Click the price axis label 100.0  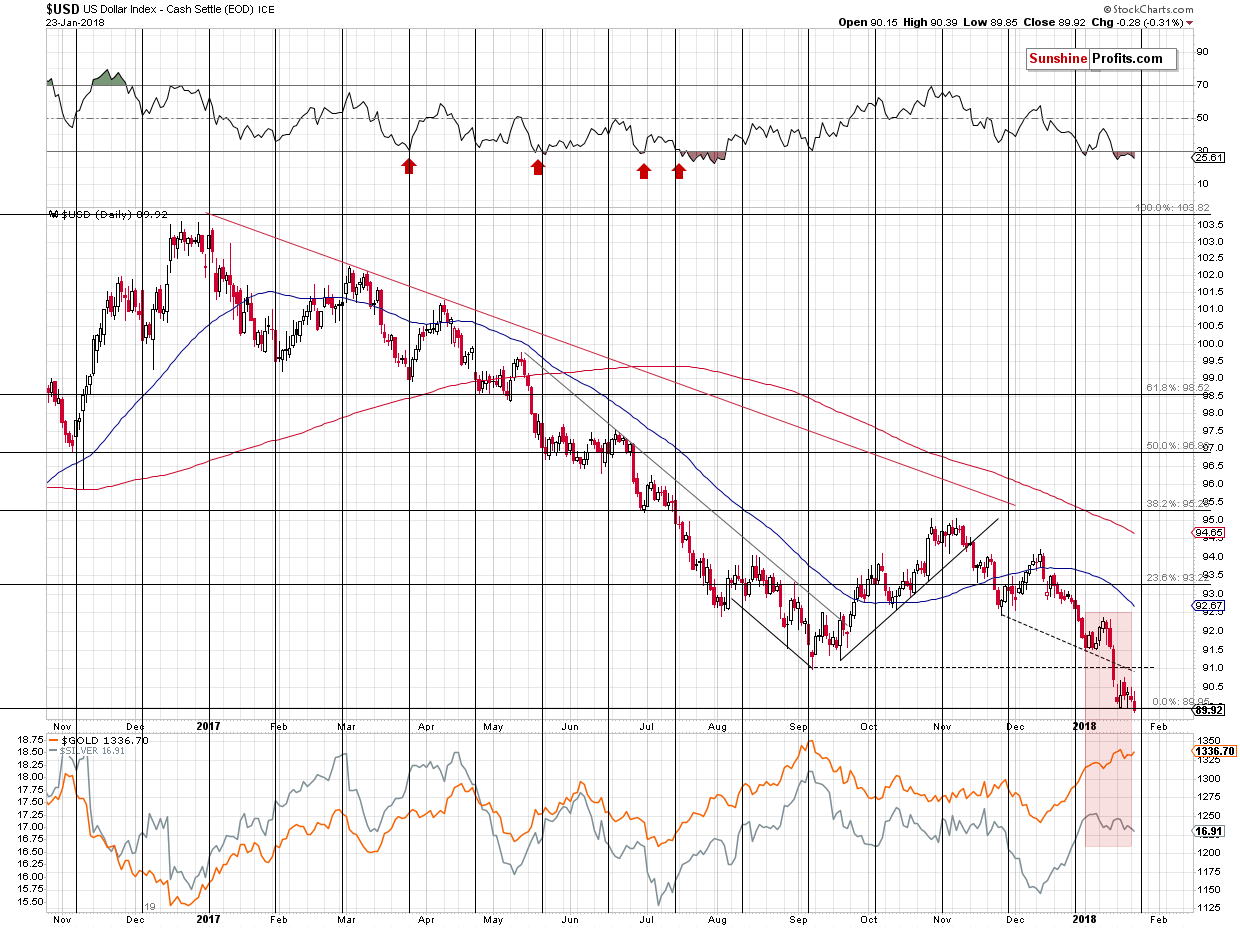click(x=1208, y=343)
